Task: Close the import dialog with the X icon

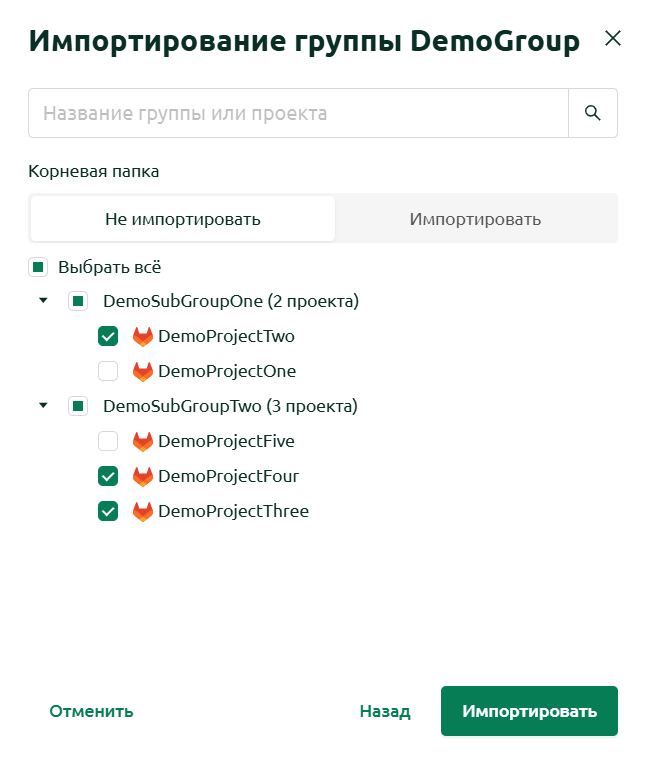Action: click(613, 38)
